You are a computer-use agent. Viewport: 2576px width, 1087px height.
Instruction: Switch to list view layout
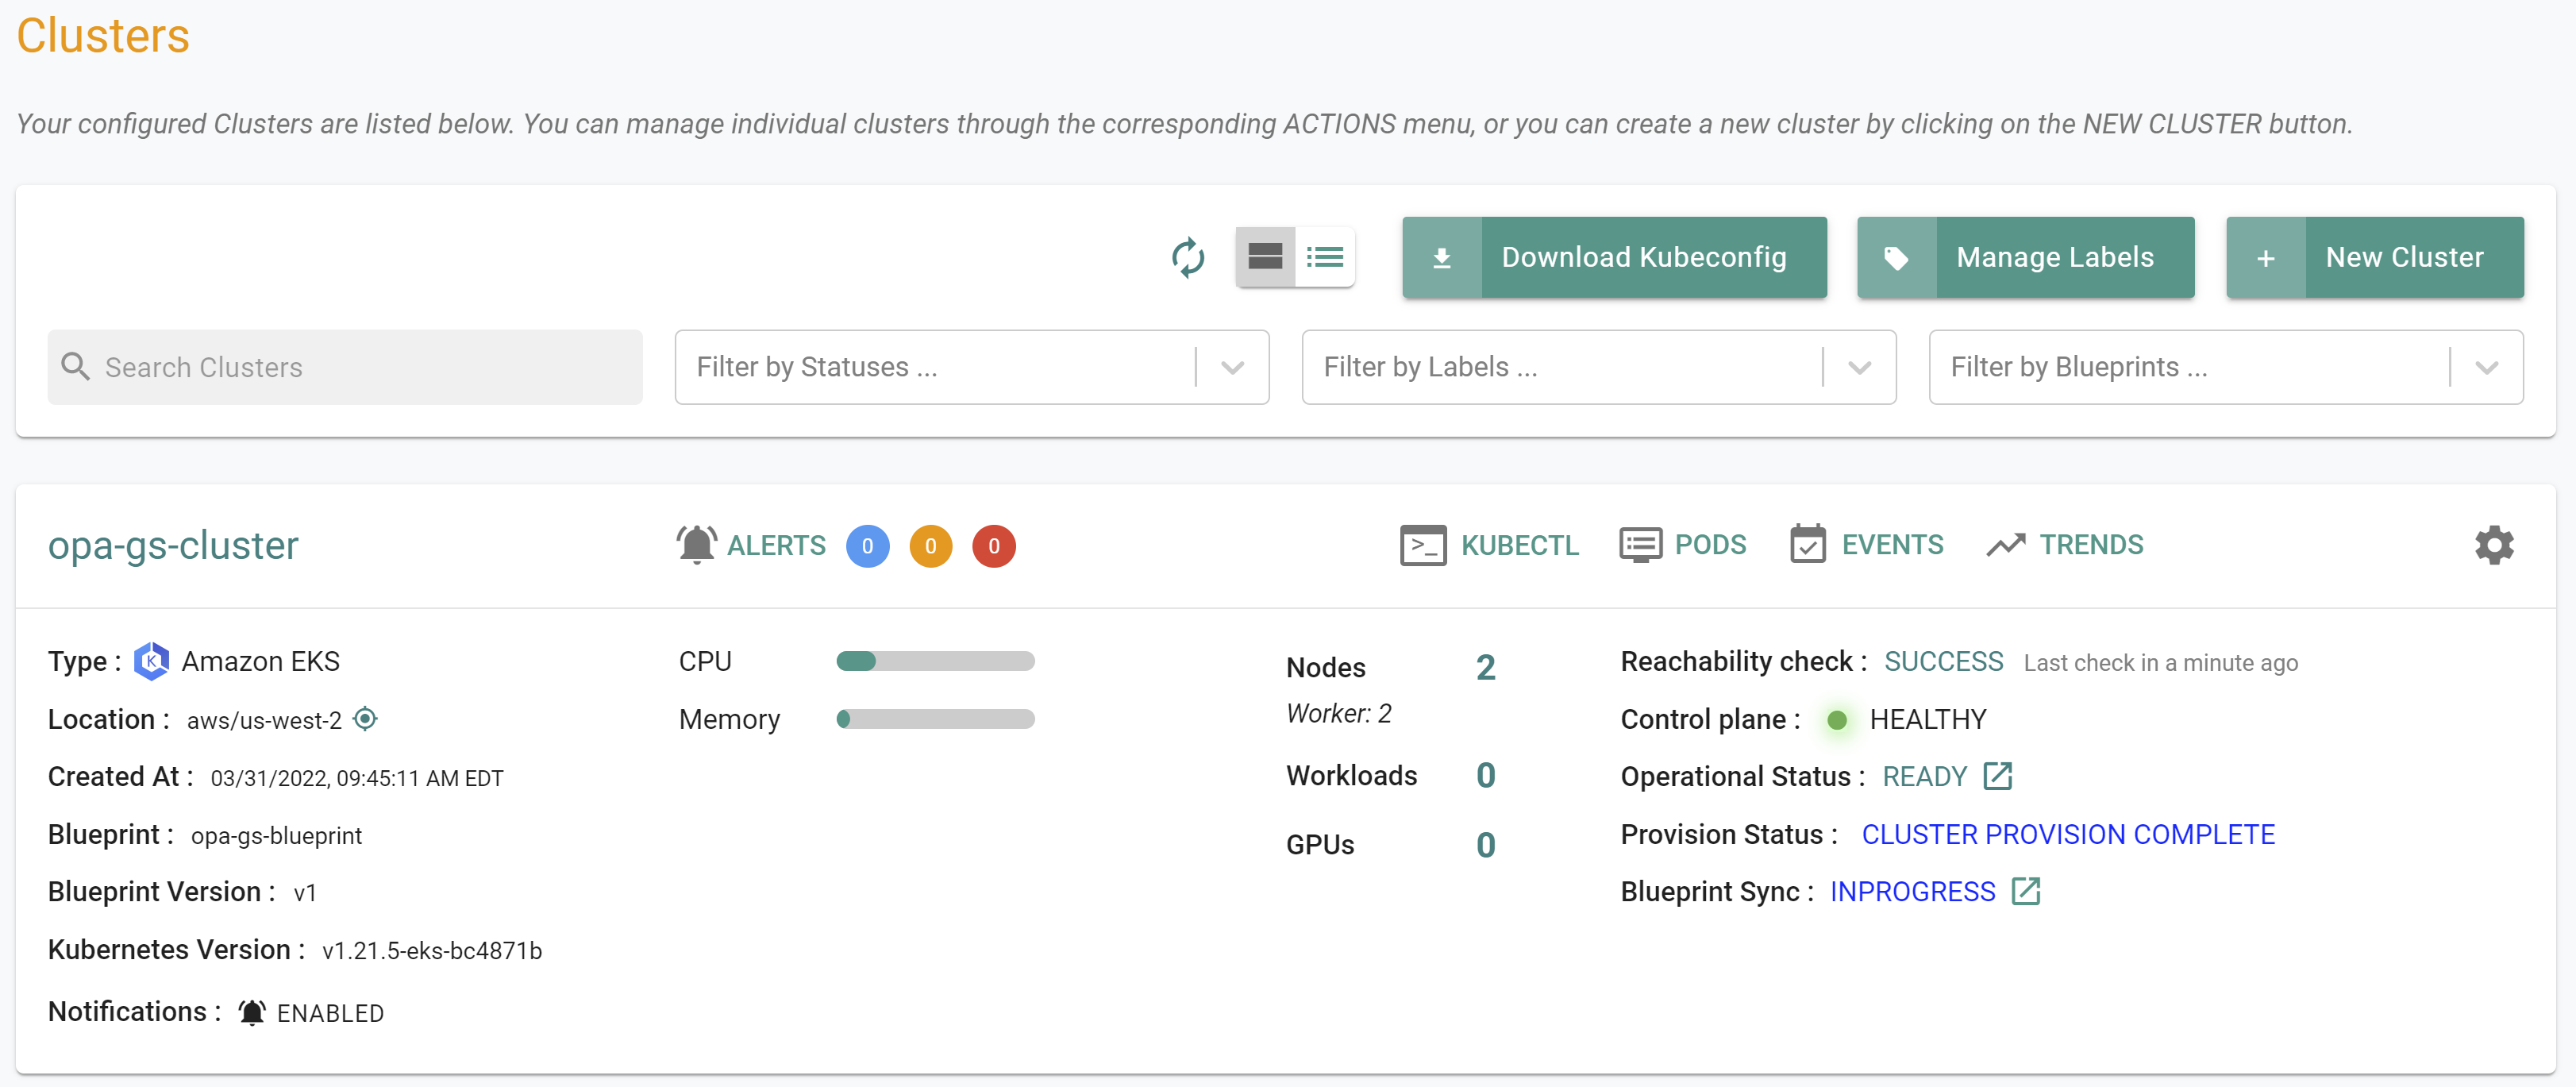click(1325, 257)
